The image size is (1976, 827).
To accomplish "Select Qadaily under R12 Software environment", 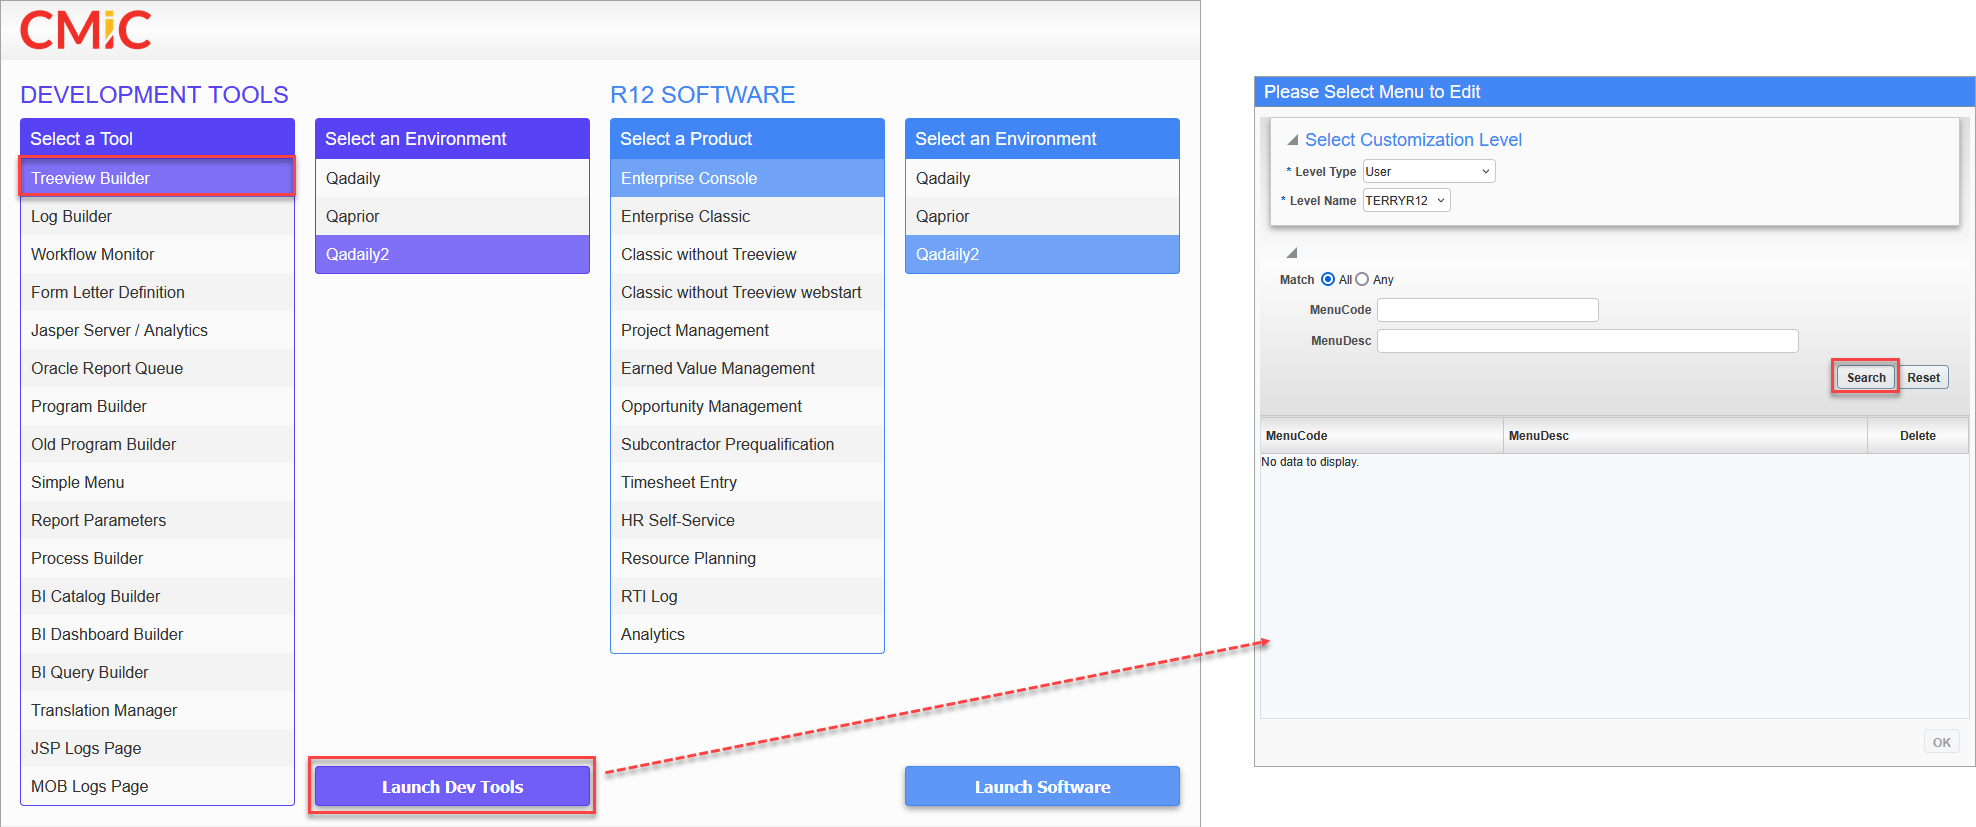I will click(1042, 178).
